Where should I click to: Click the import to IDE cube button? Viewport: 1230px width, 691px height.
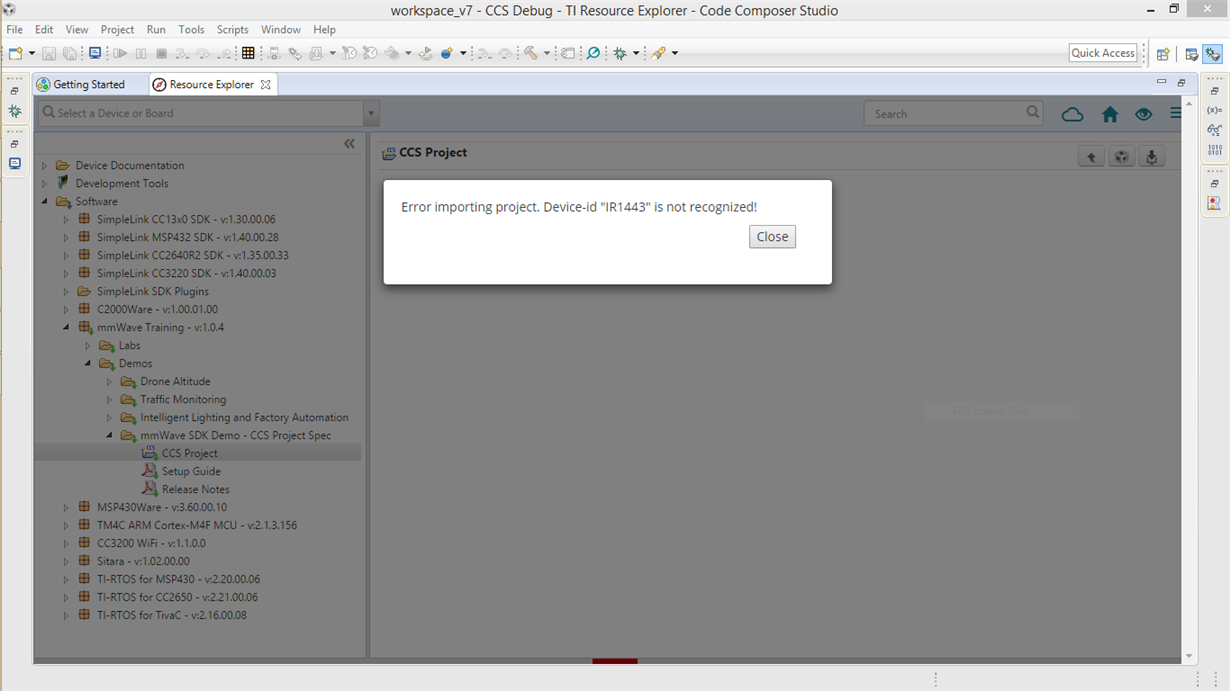pos(1122,157)
